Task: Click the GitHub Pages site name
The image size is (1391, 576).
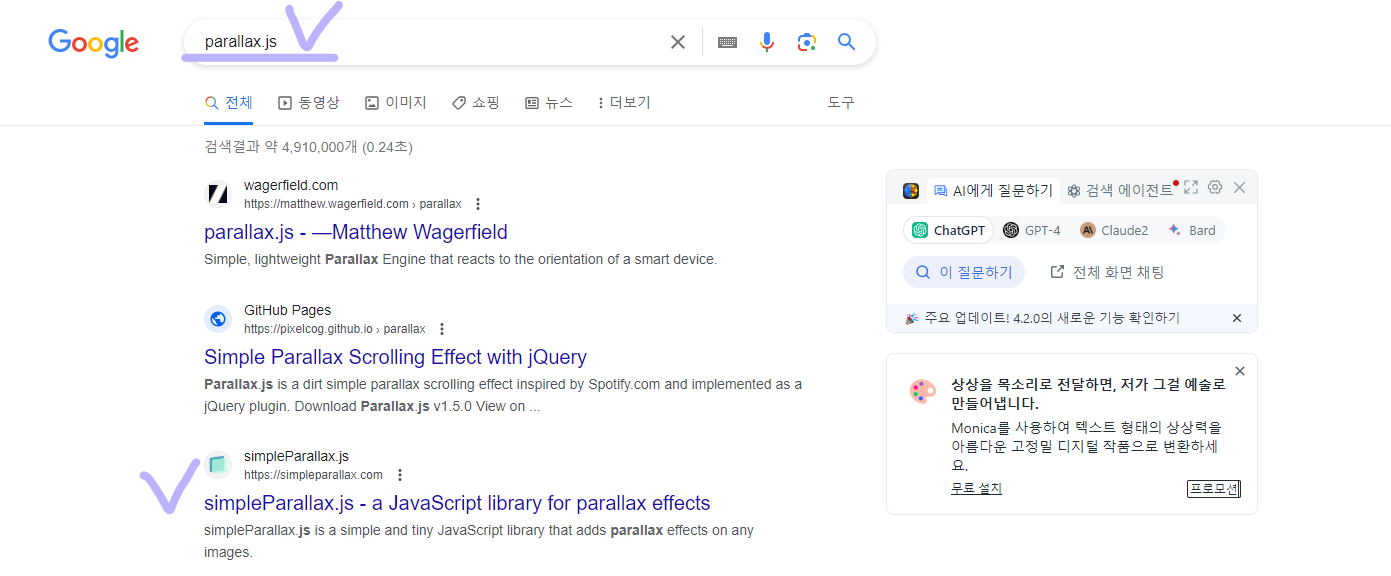Action: coord(287,310)
